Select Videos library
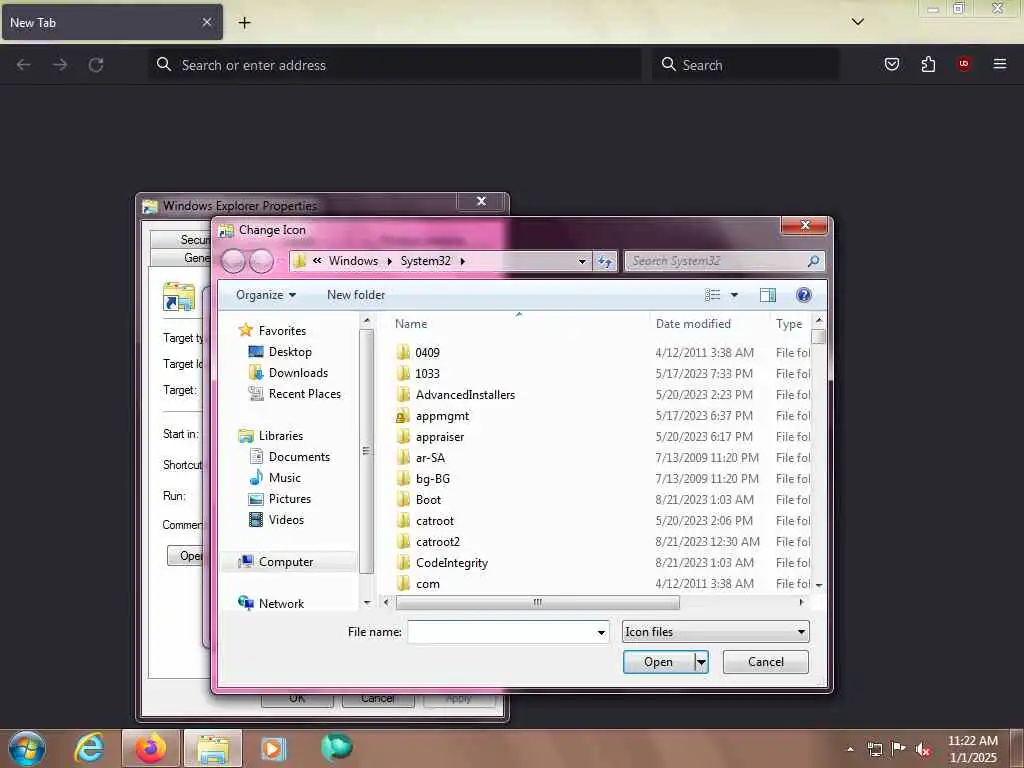The width and height of the screenshot is (1024, 768). point(286,519)
